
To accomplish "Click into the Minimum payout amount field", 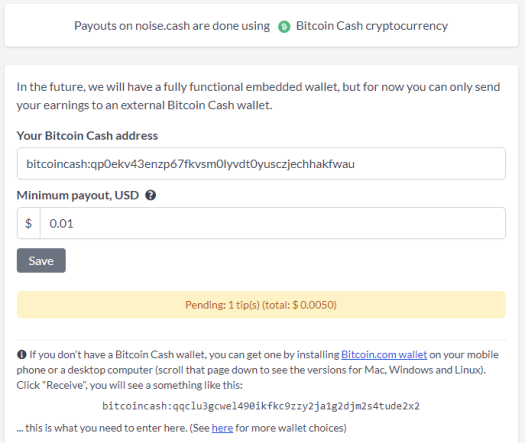I will pos(273,223).
